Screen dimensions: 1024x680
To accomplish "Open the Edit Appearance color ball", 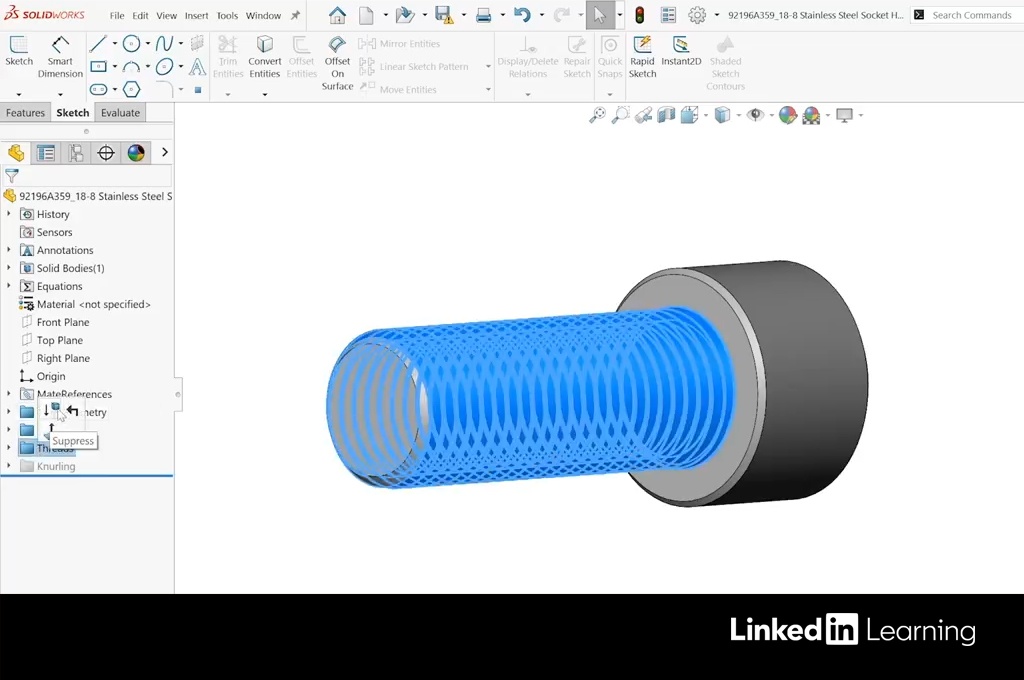I will (788, 115).
